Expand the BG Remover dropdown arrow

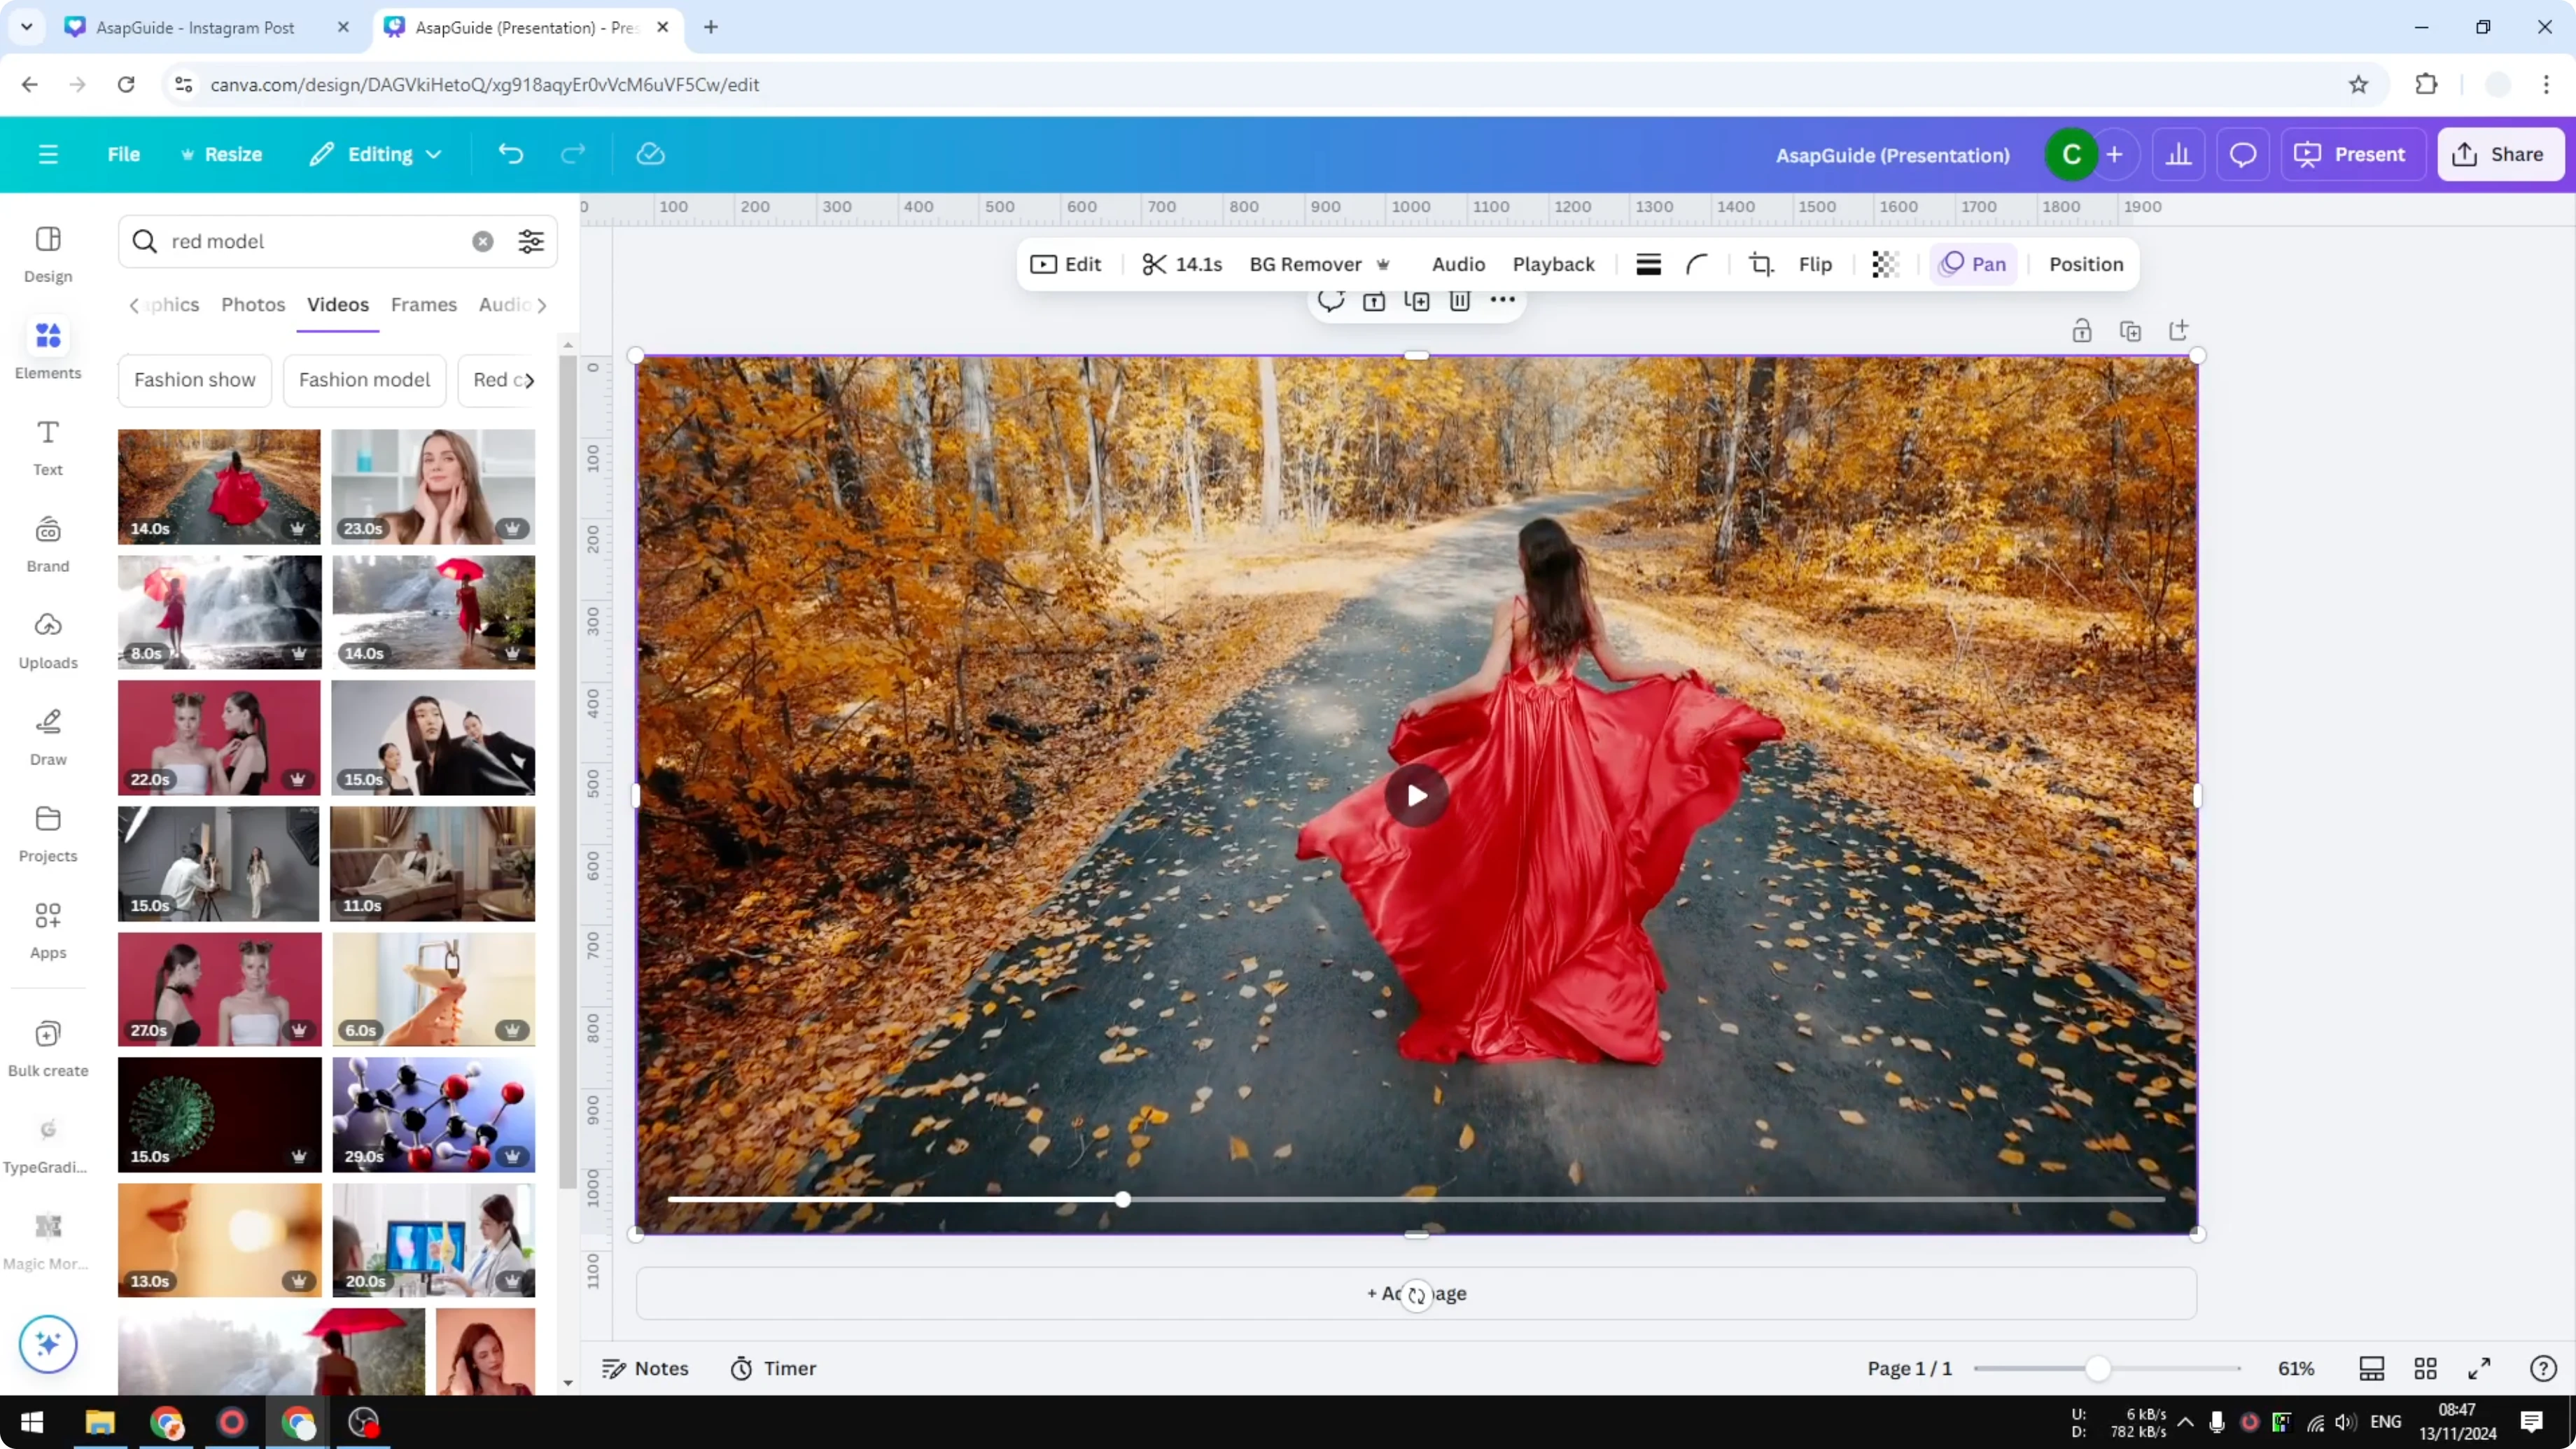coord(1384,264)
